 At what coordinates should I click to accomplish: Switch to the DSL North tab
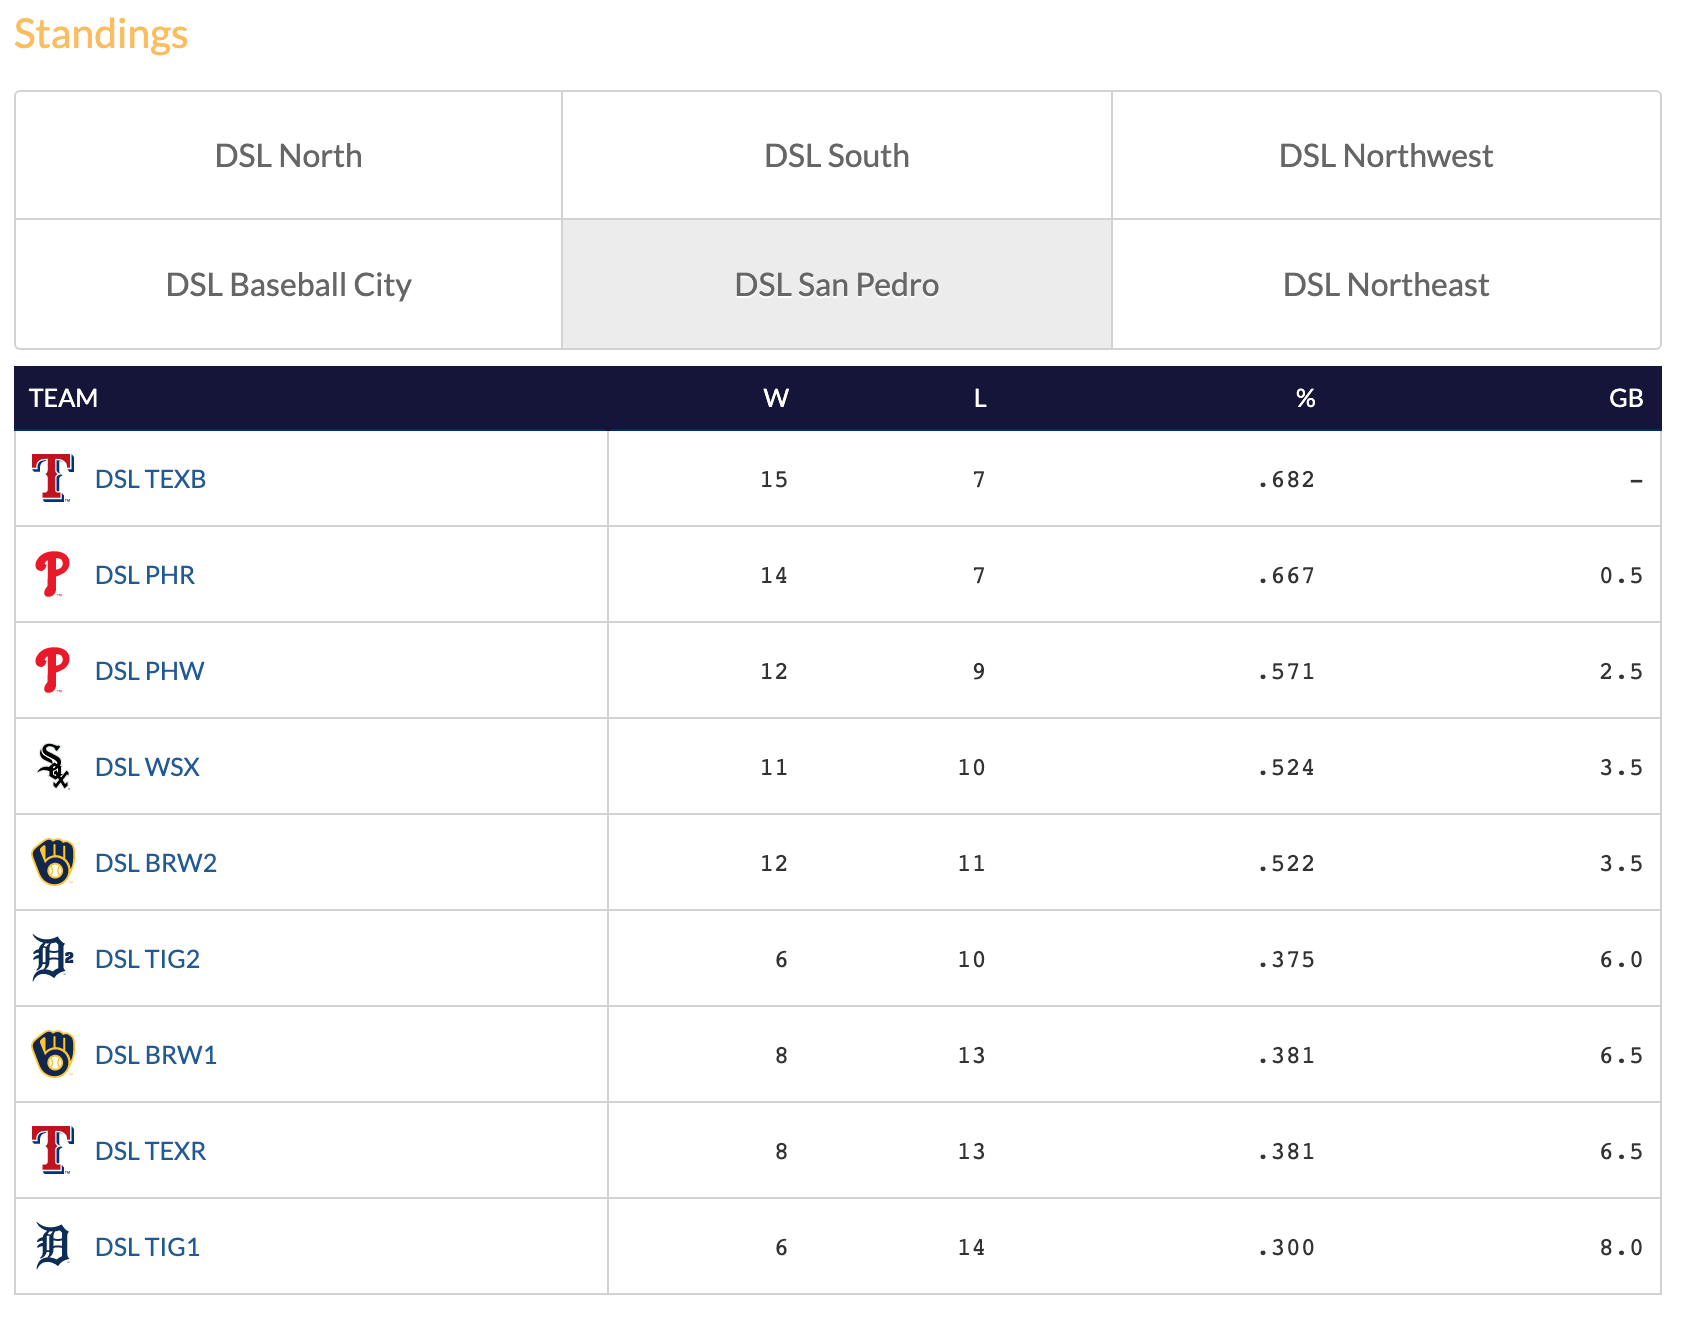pos(288,156)
